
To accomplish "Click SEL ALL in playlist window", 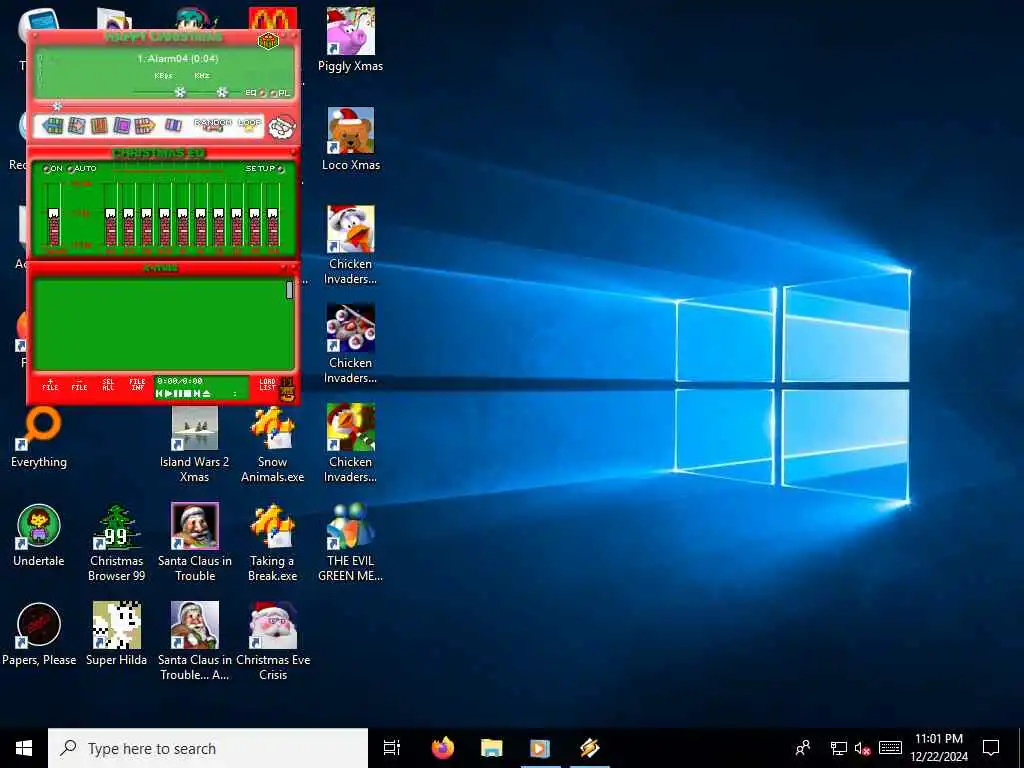I will click(108, 385).
